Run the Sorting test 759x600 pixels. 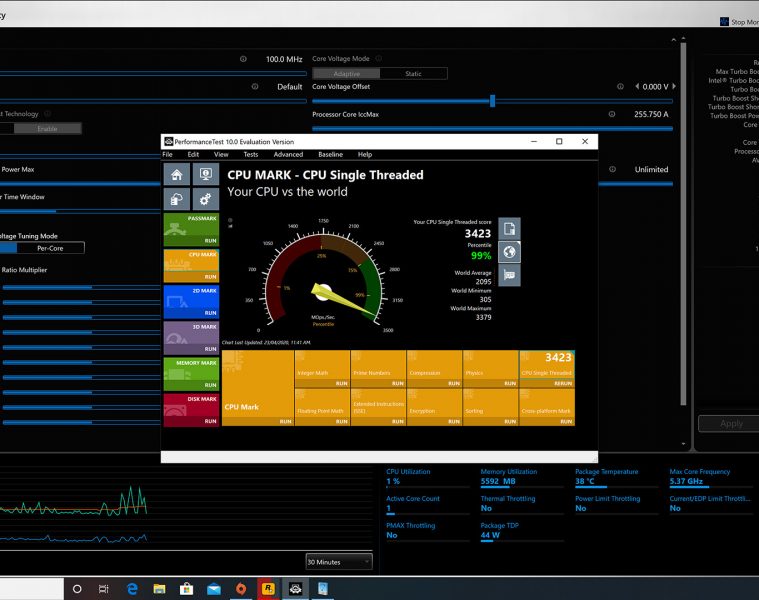click(x=490, y=407)
